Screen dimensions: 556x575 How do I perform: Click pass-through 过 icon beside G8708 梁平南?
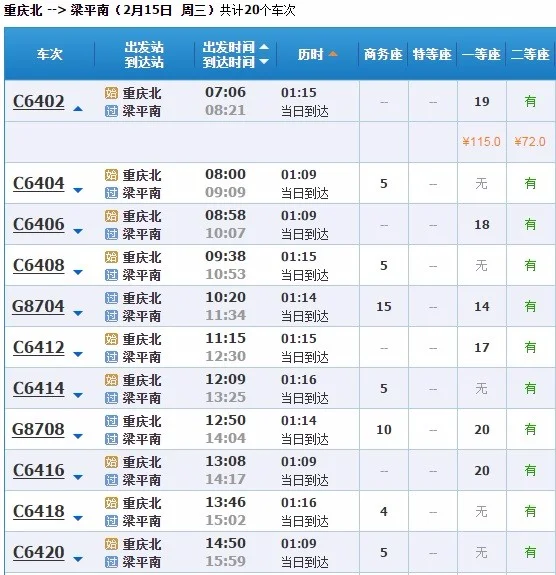(111, 439)
